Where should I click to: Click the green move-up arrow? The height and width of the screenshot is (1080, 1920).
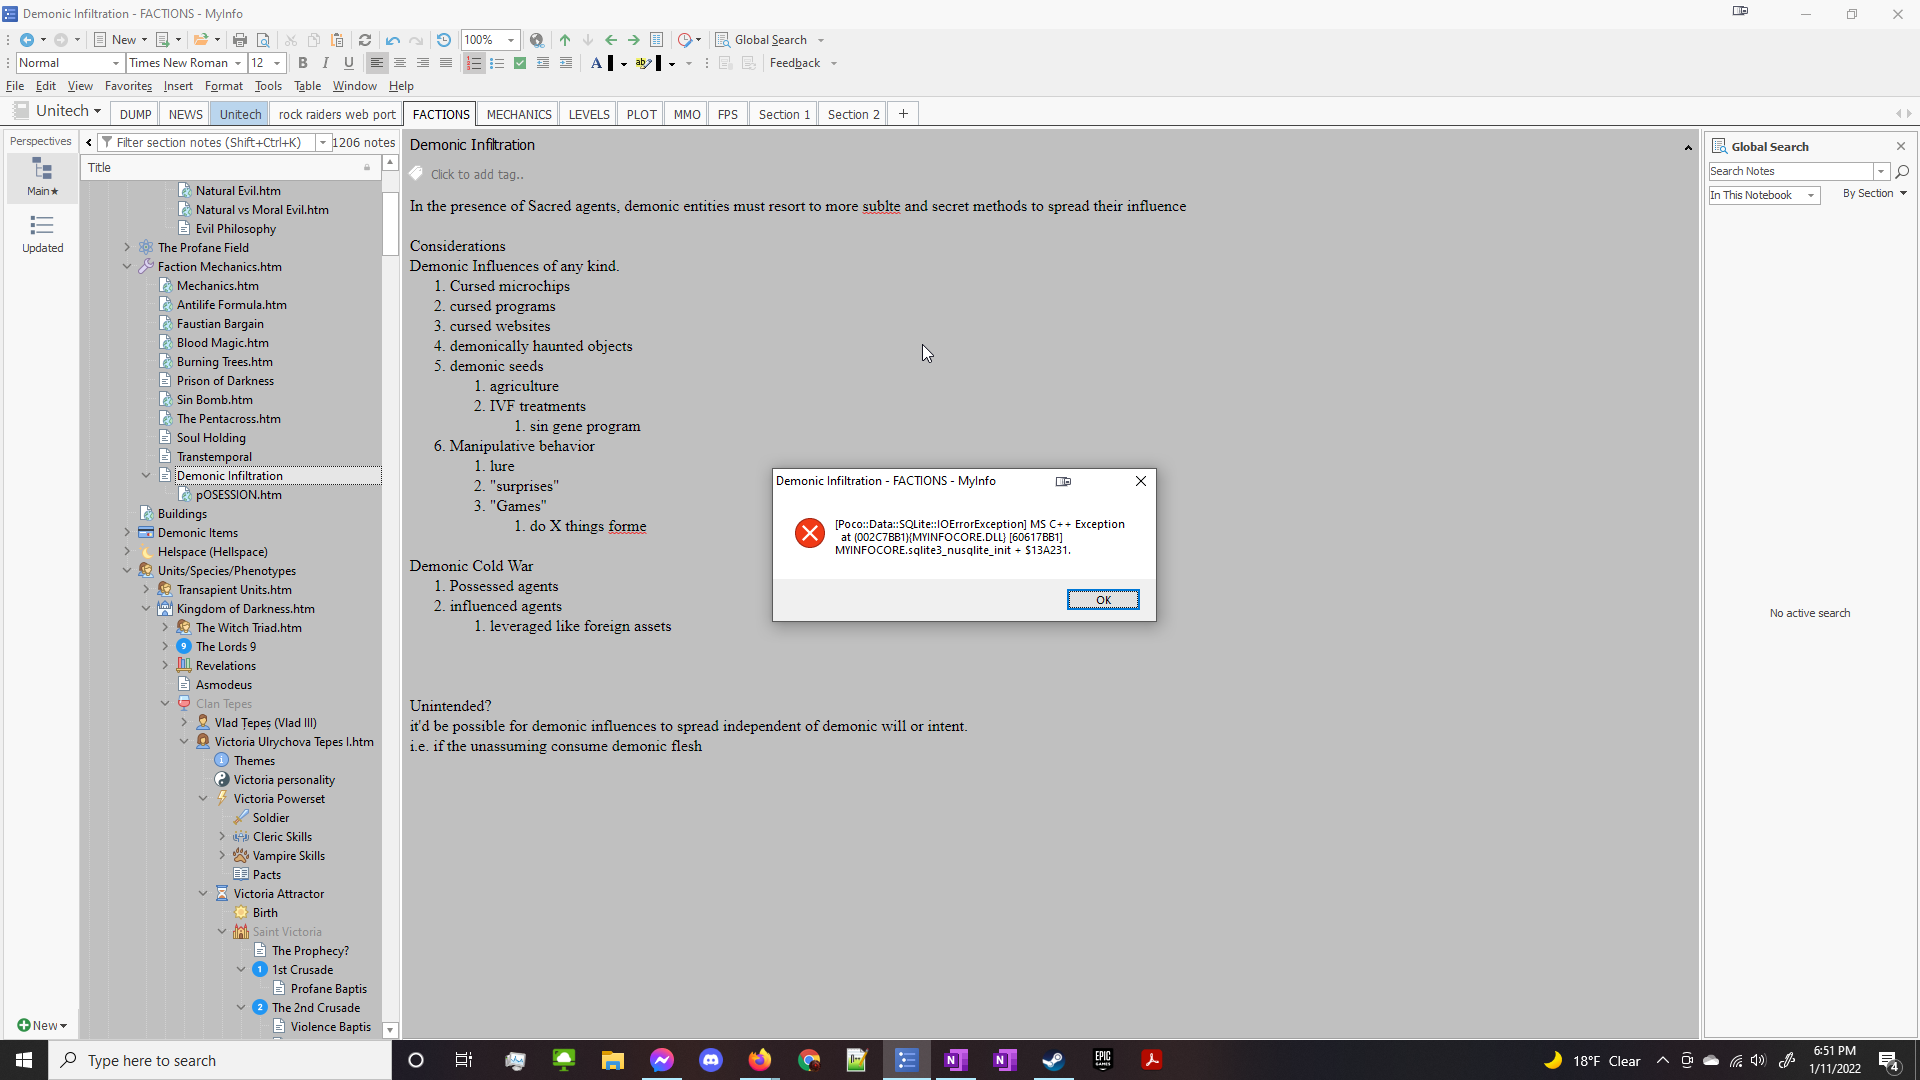point(565,40)
